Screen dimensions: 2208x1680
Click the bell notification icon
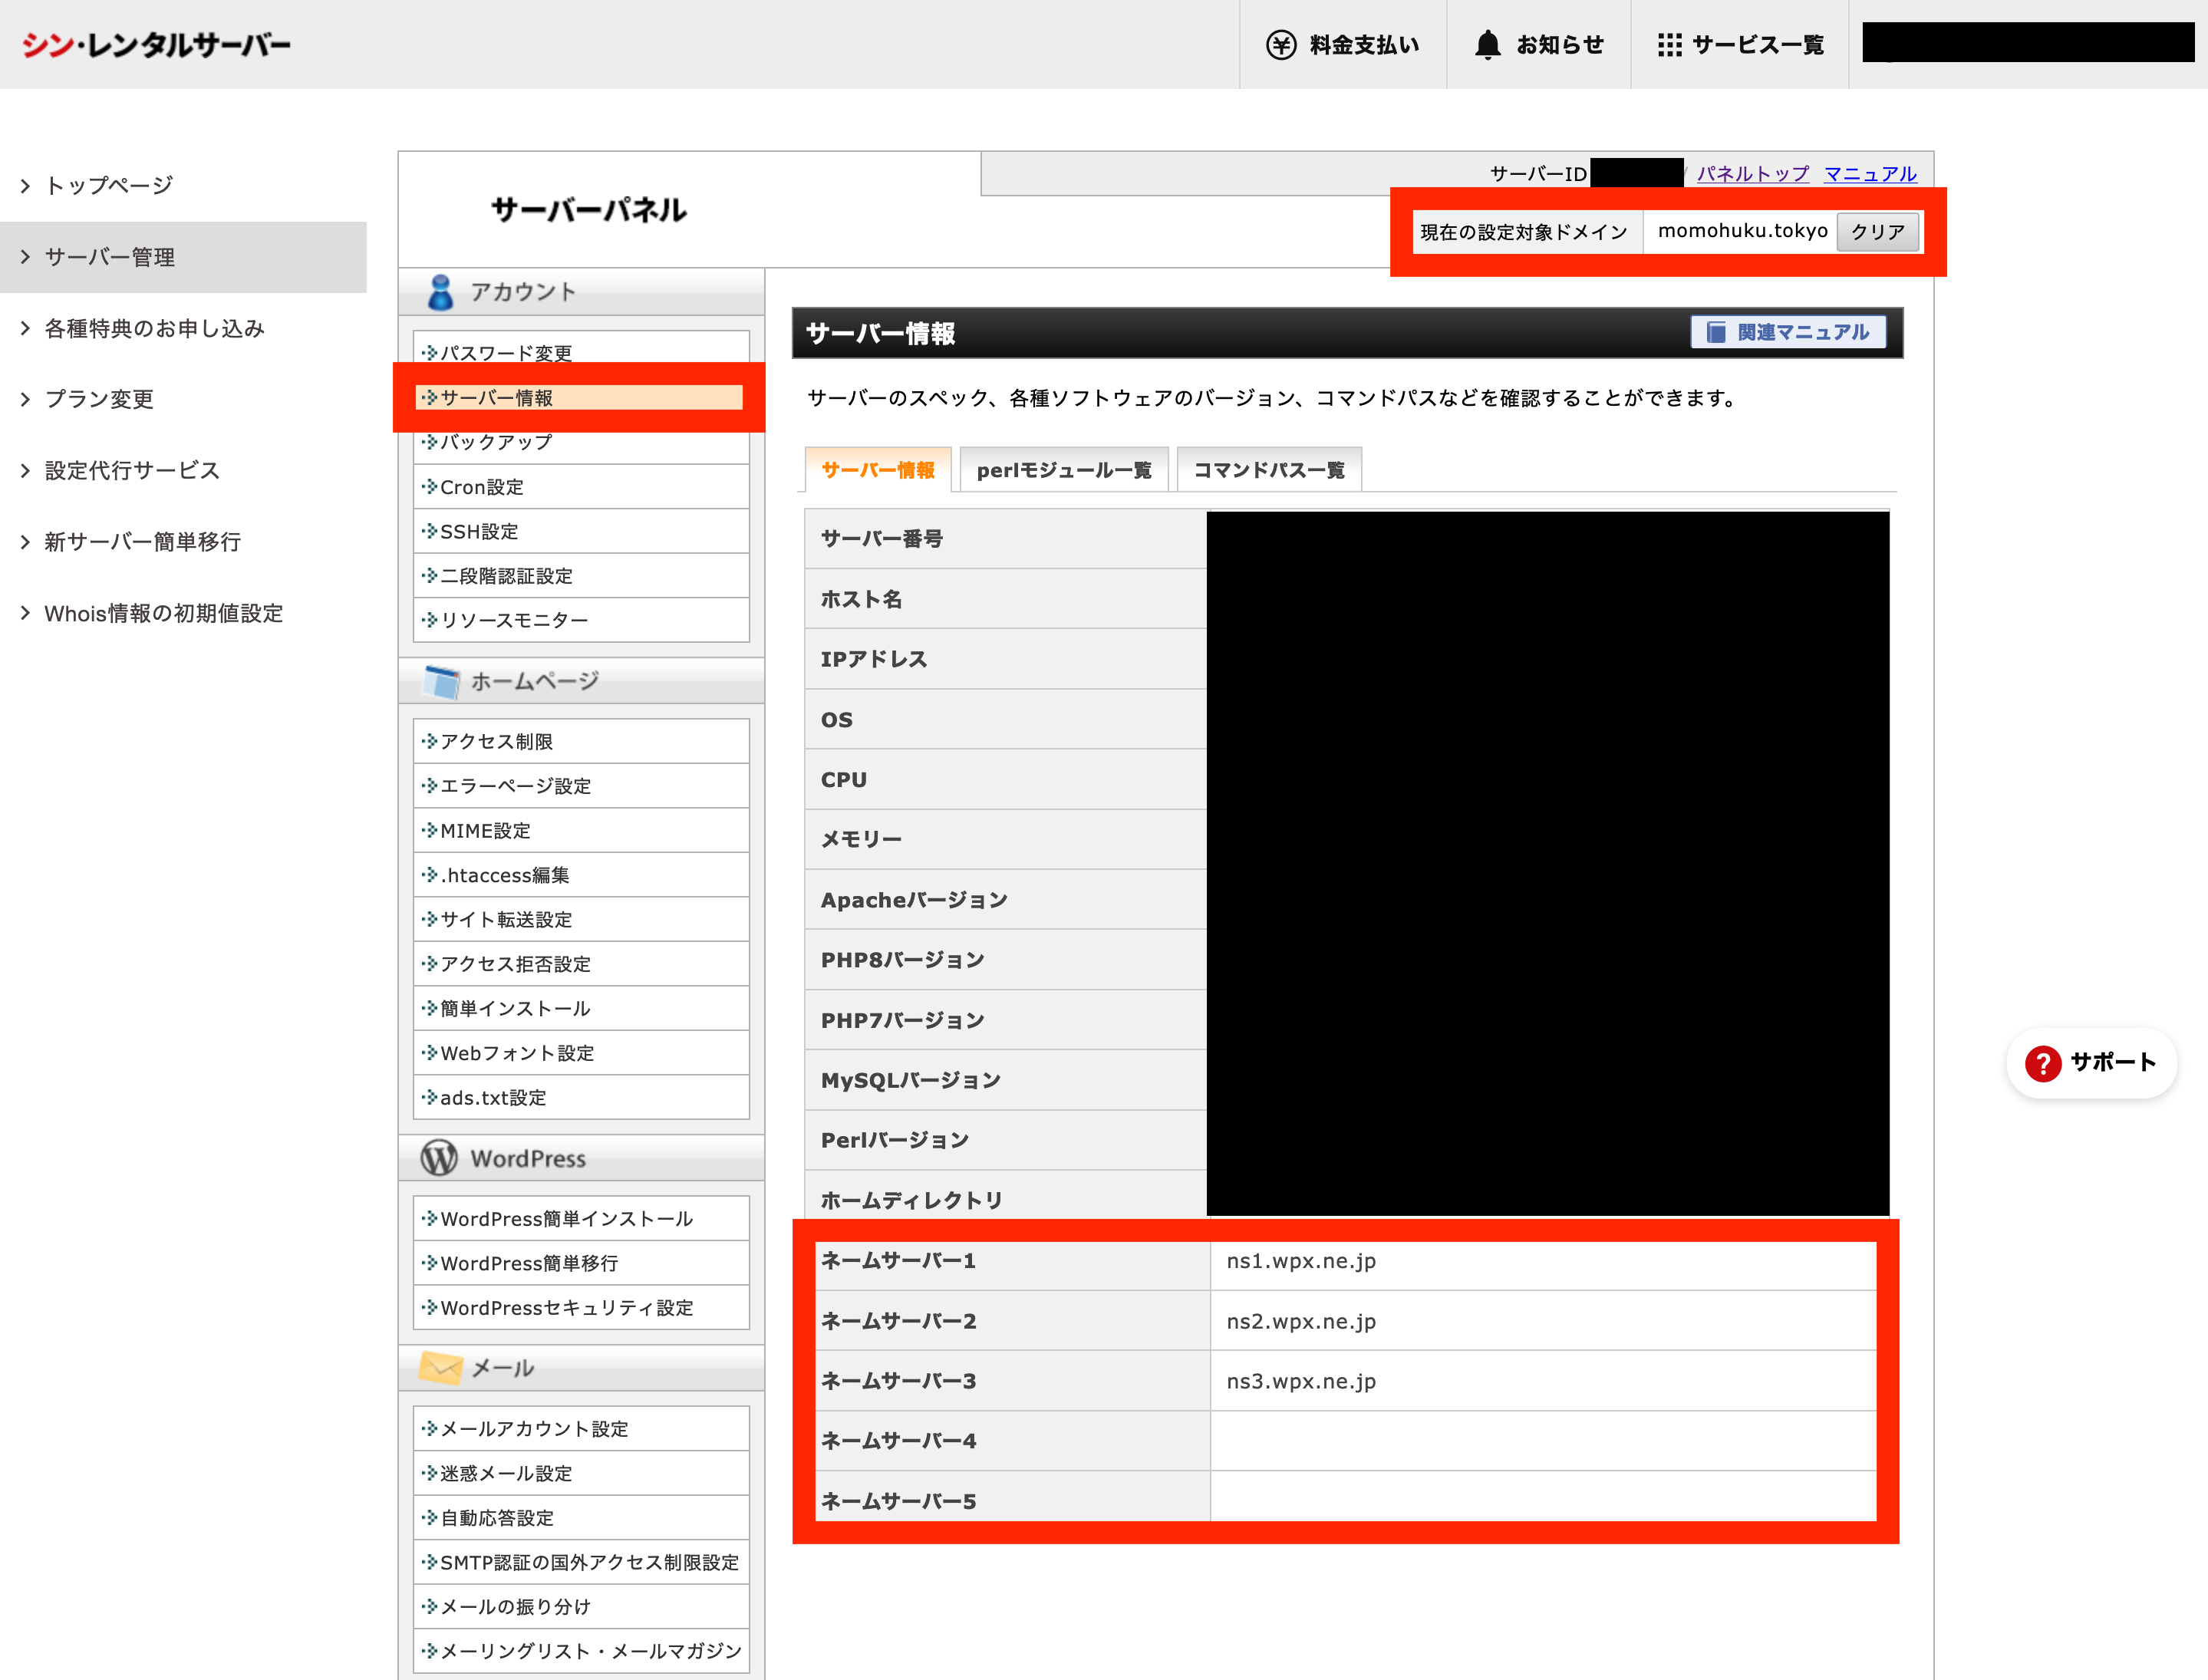click(1487, 45)
